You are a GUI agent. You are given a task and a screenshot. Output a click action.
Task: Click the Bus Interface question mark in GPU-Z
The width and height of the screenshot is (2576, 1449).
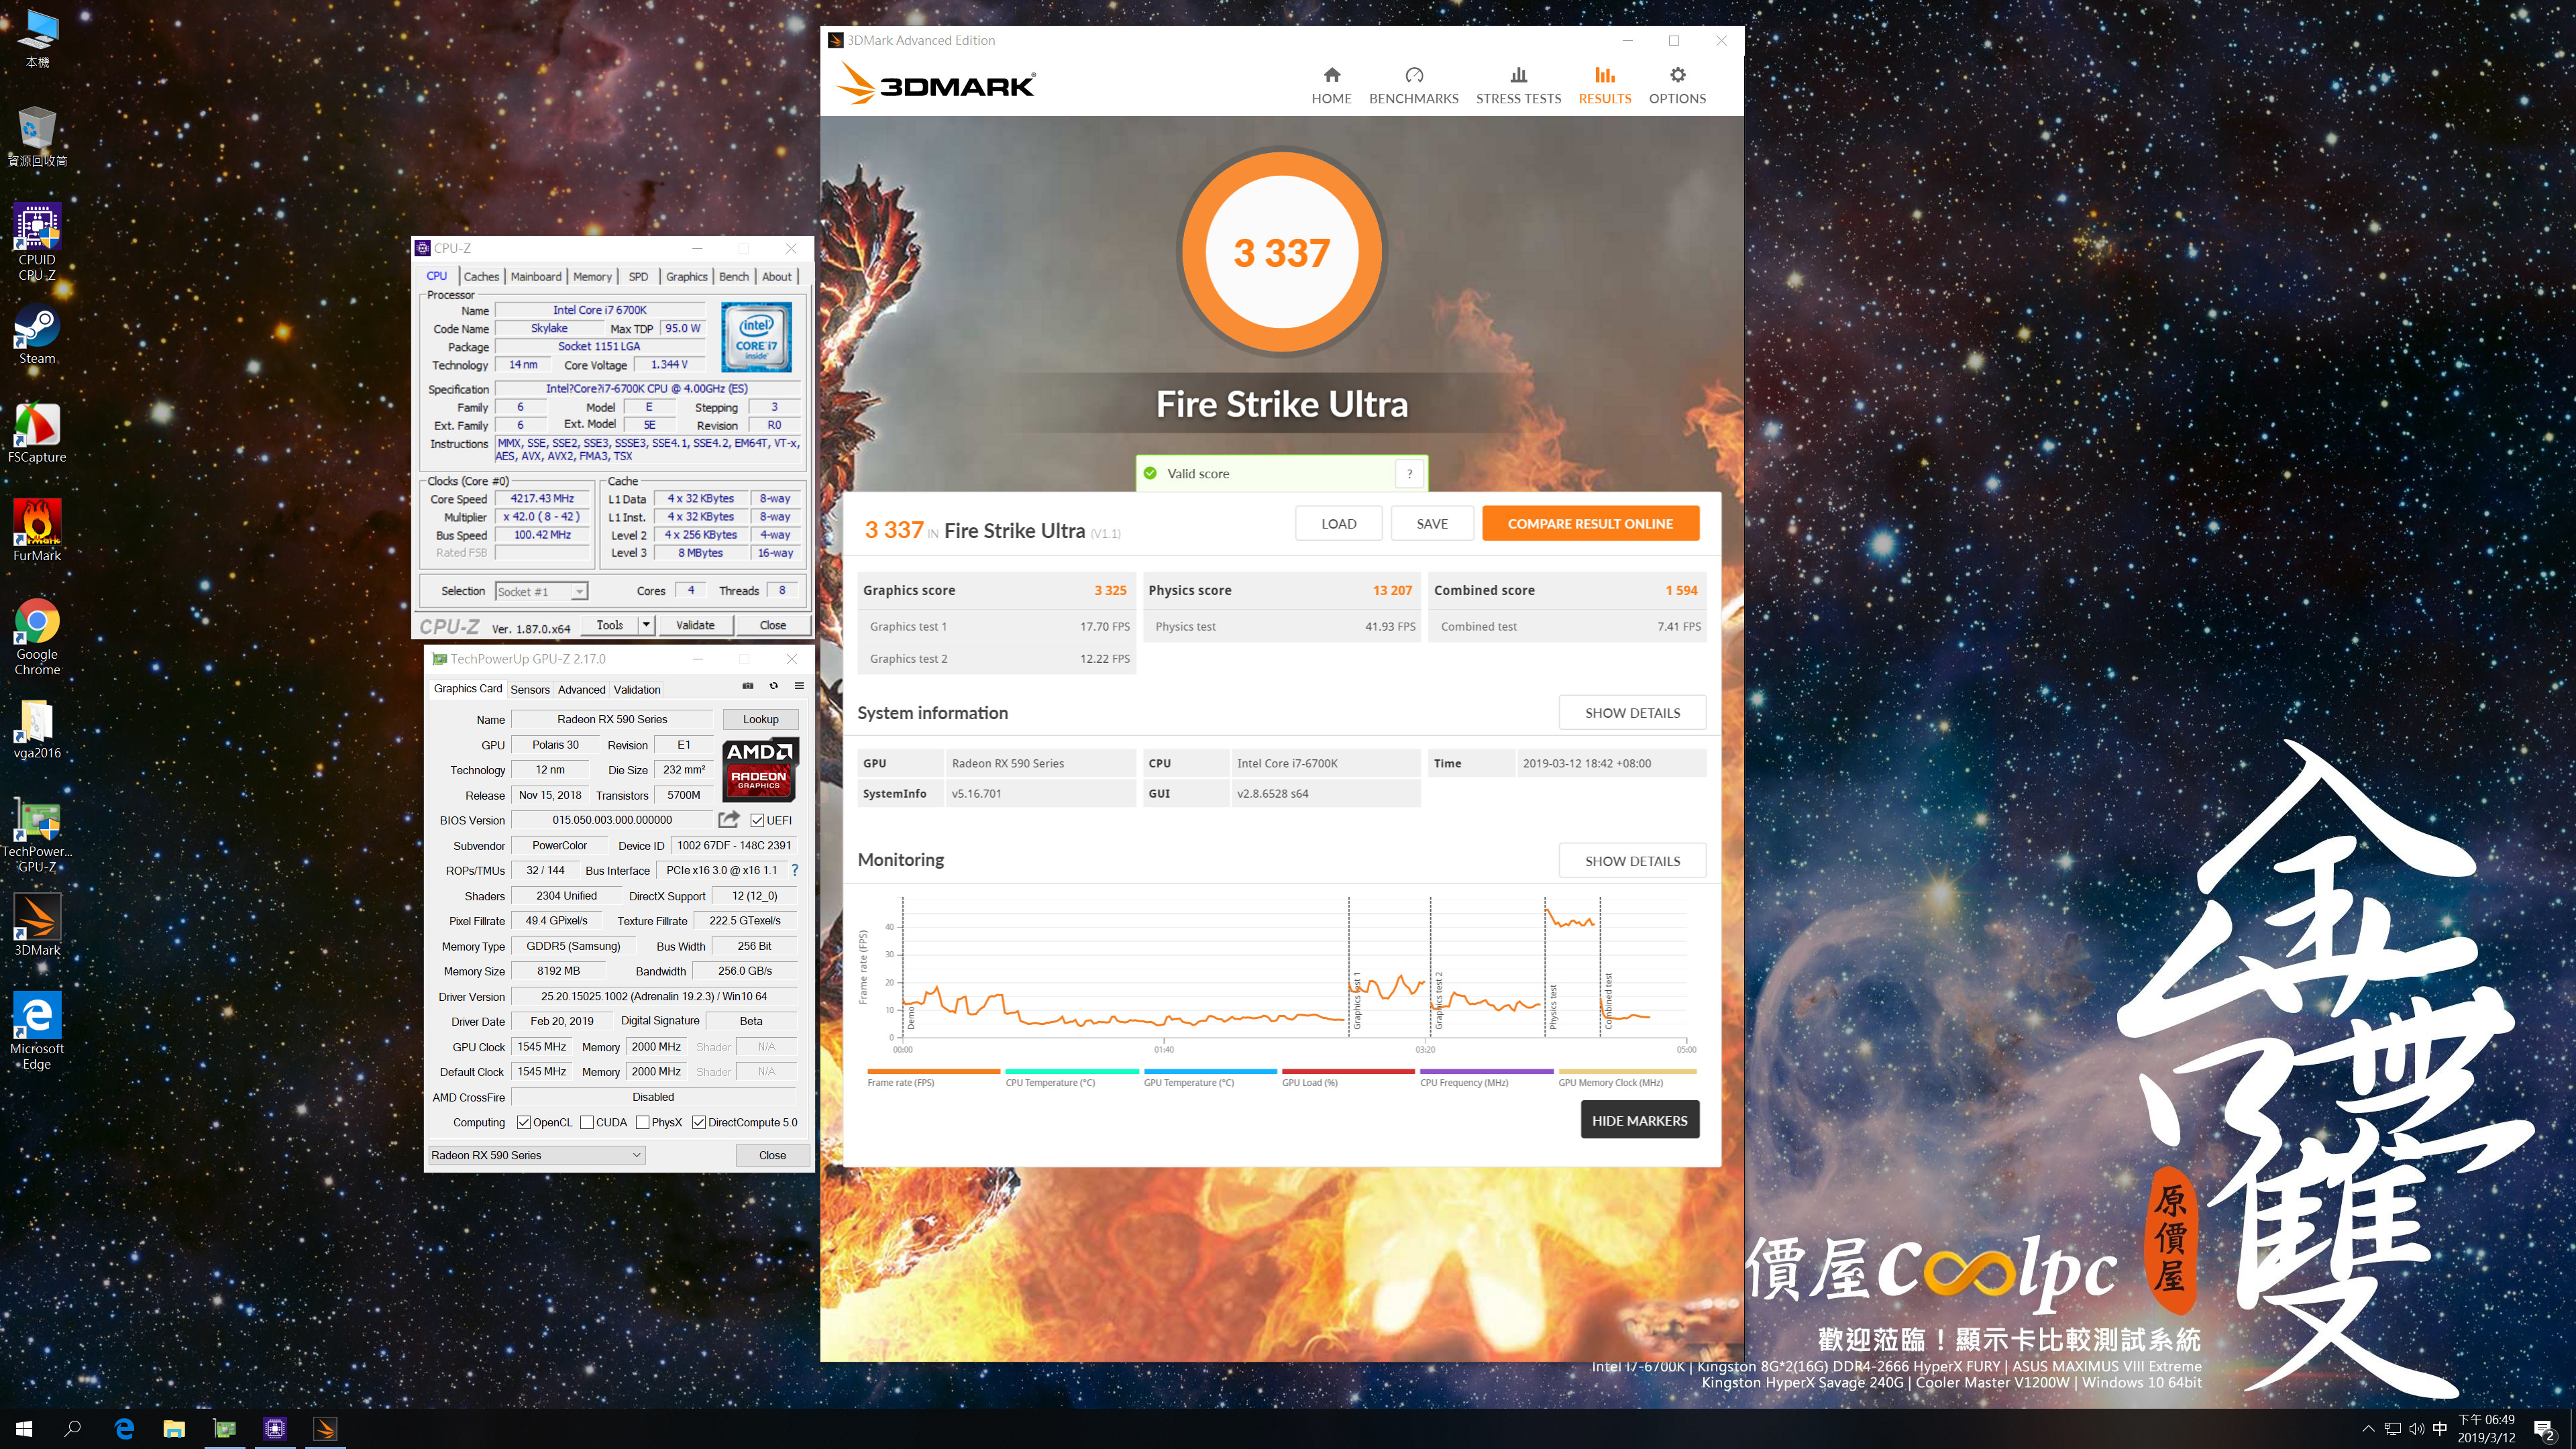795,870
